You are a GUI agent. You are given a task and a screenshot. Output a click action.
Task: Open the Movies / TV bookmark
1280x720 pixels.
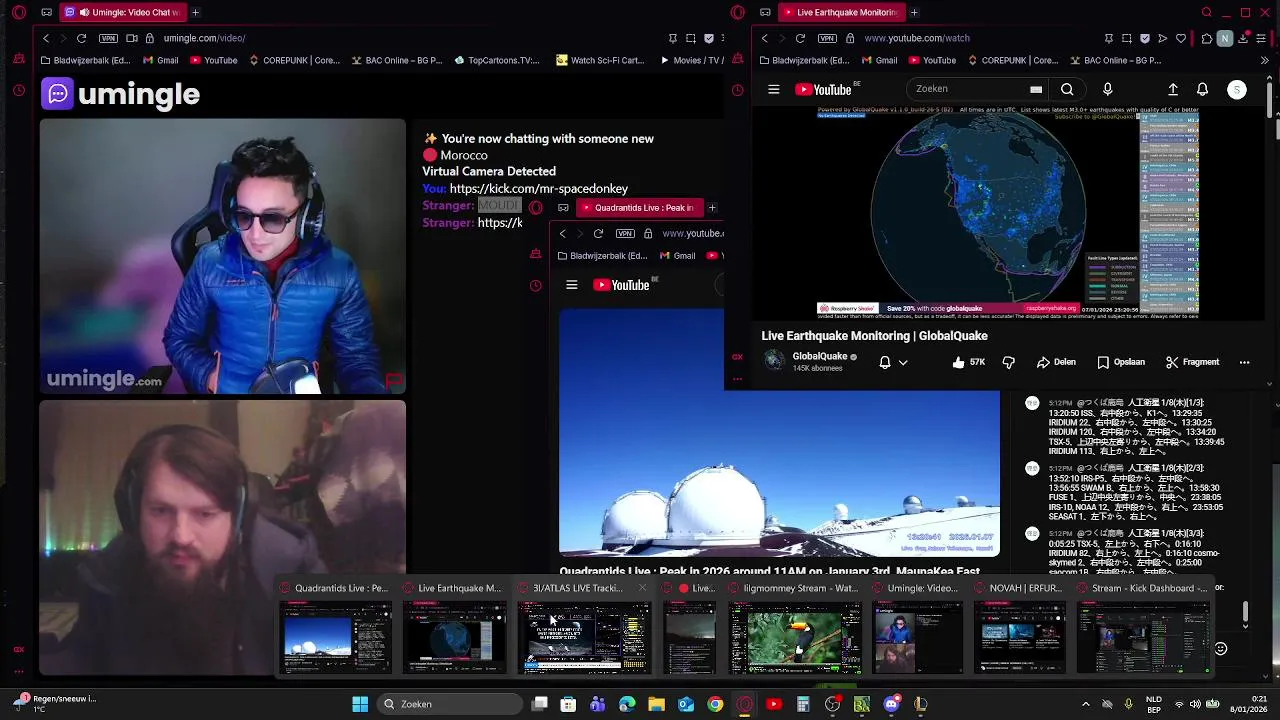coord(691,60)
